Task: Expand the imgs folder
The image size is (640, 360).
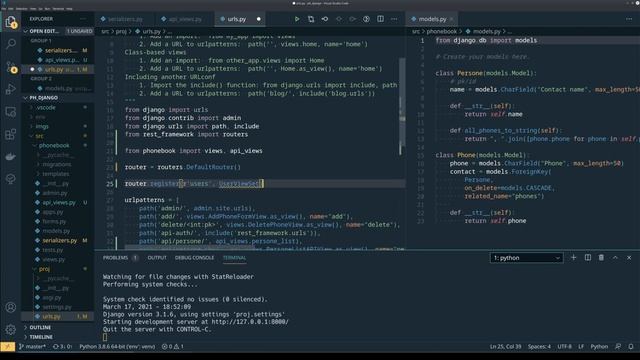Action: point(42,126)
